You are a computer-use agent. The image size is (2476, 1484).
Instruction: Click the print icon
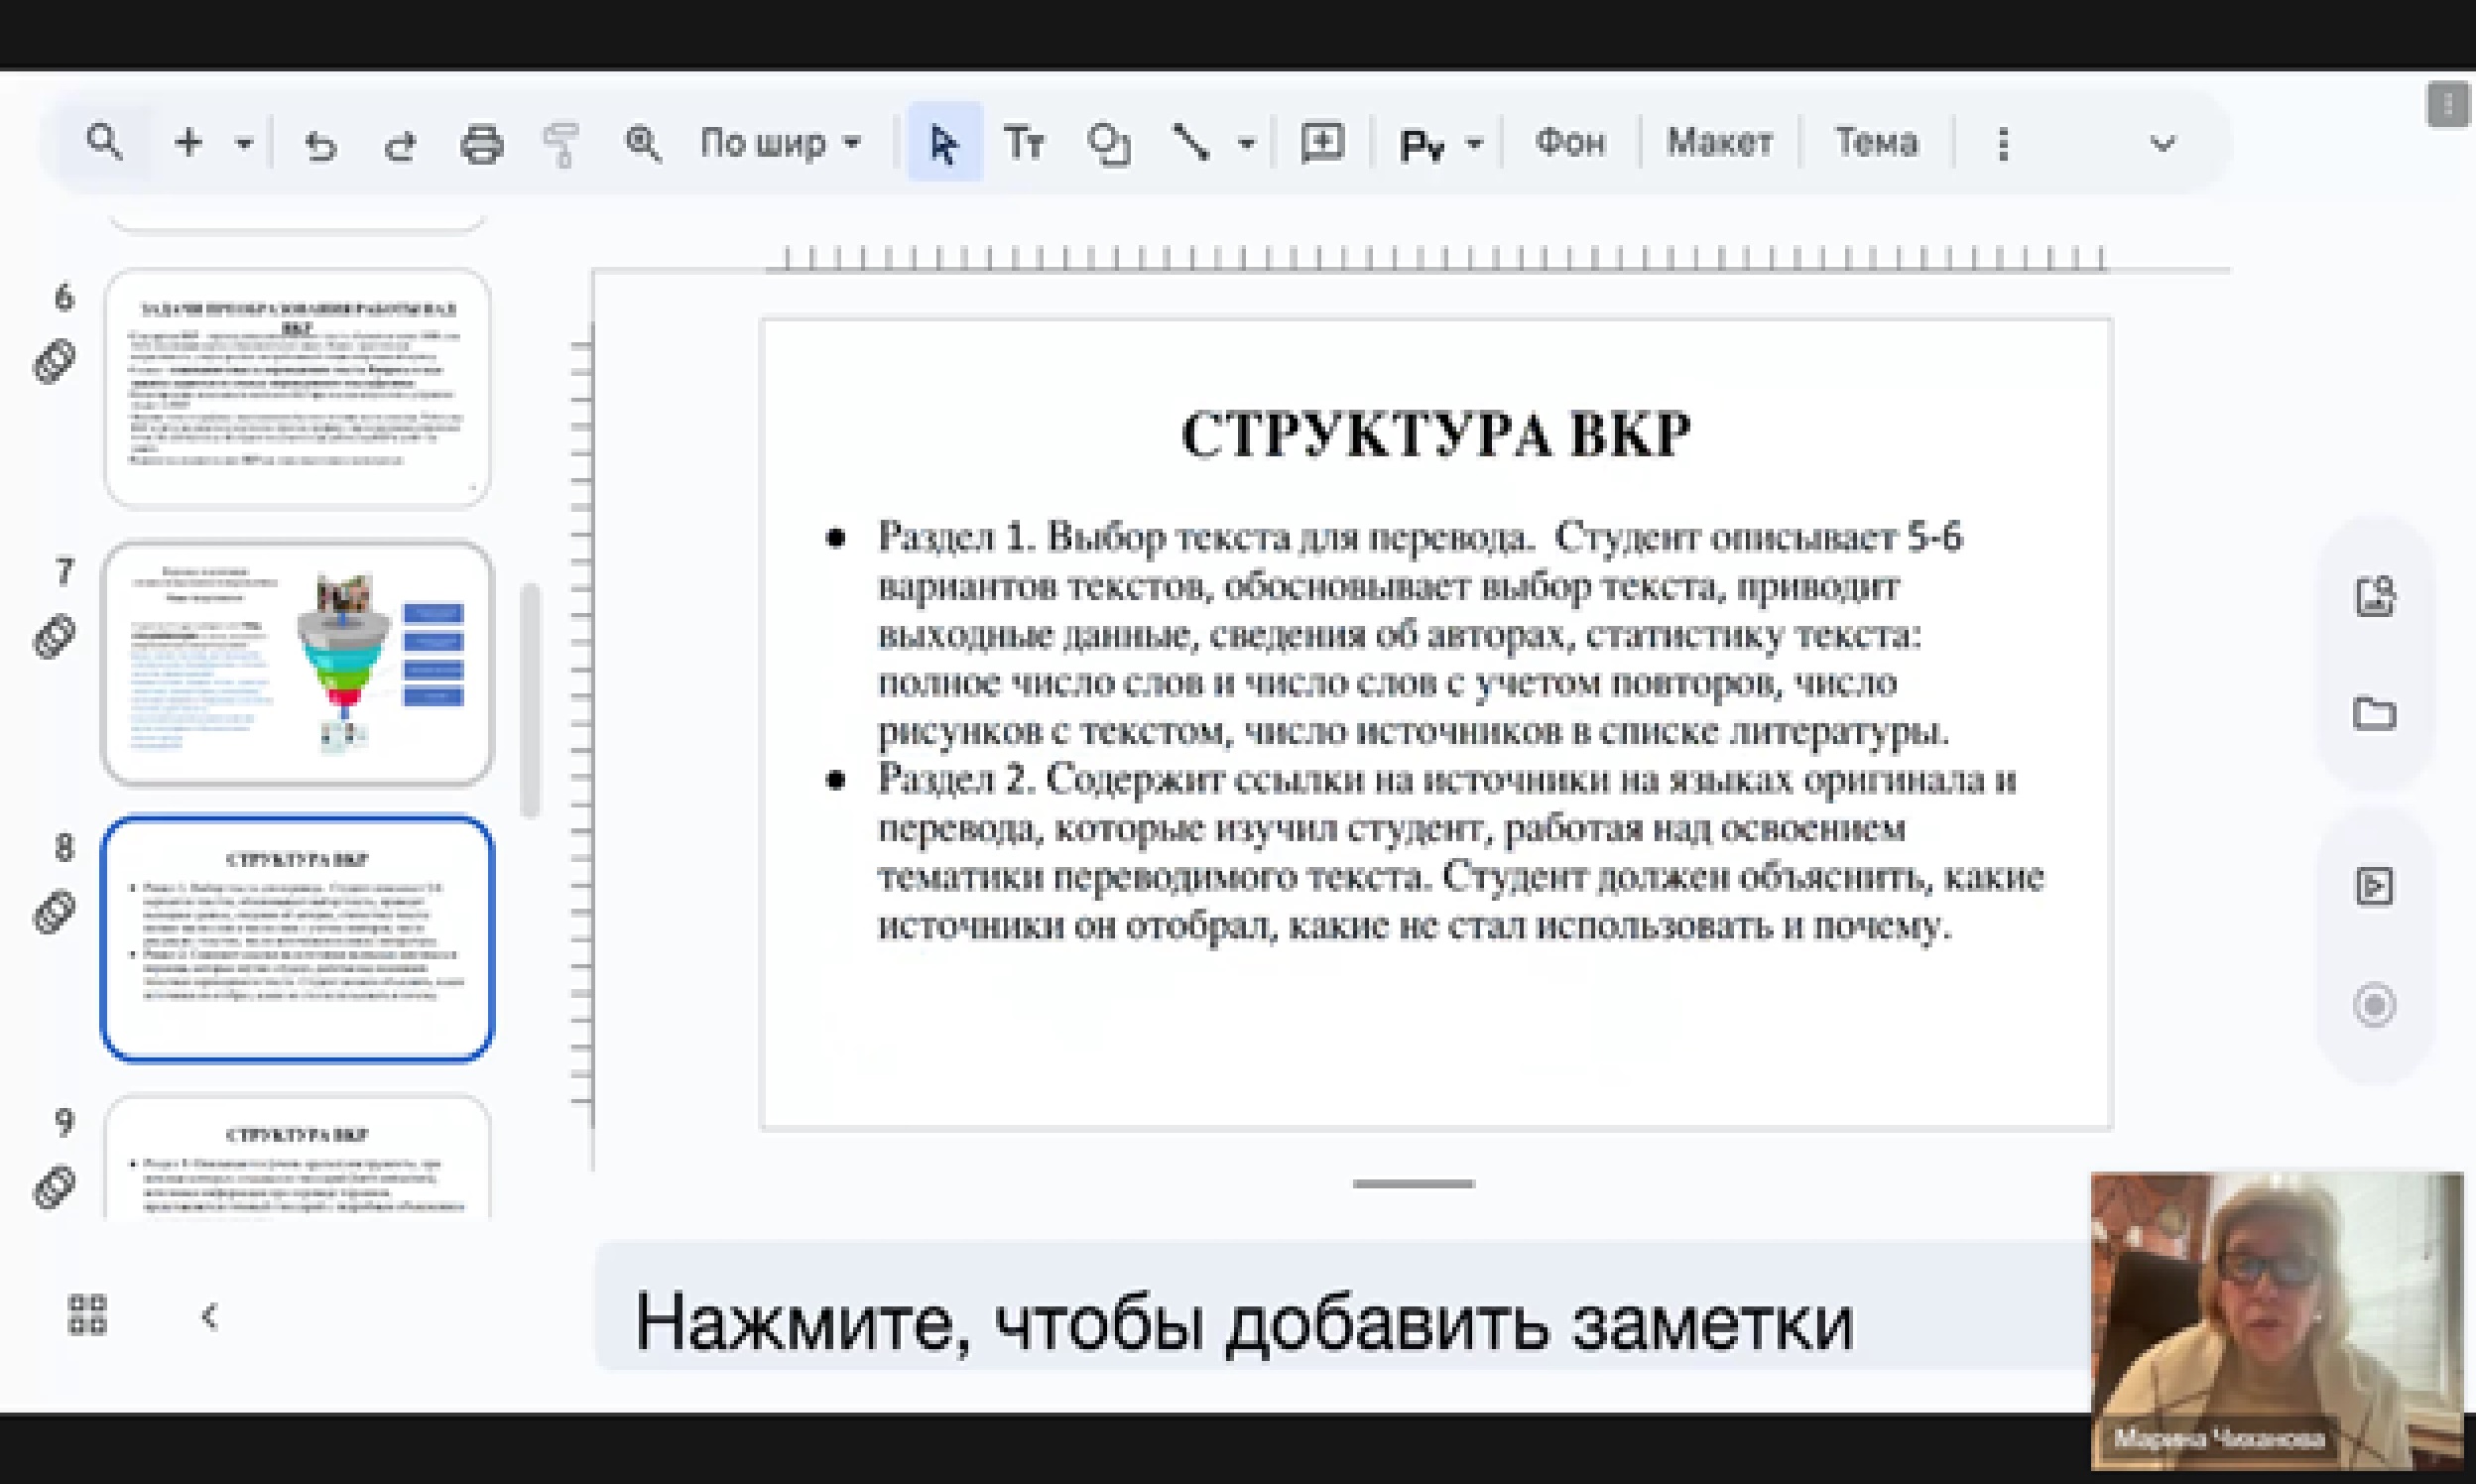point(481,145)
